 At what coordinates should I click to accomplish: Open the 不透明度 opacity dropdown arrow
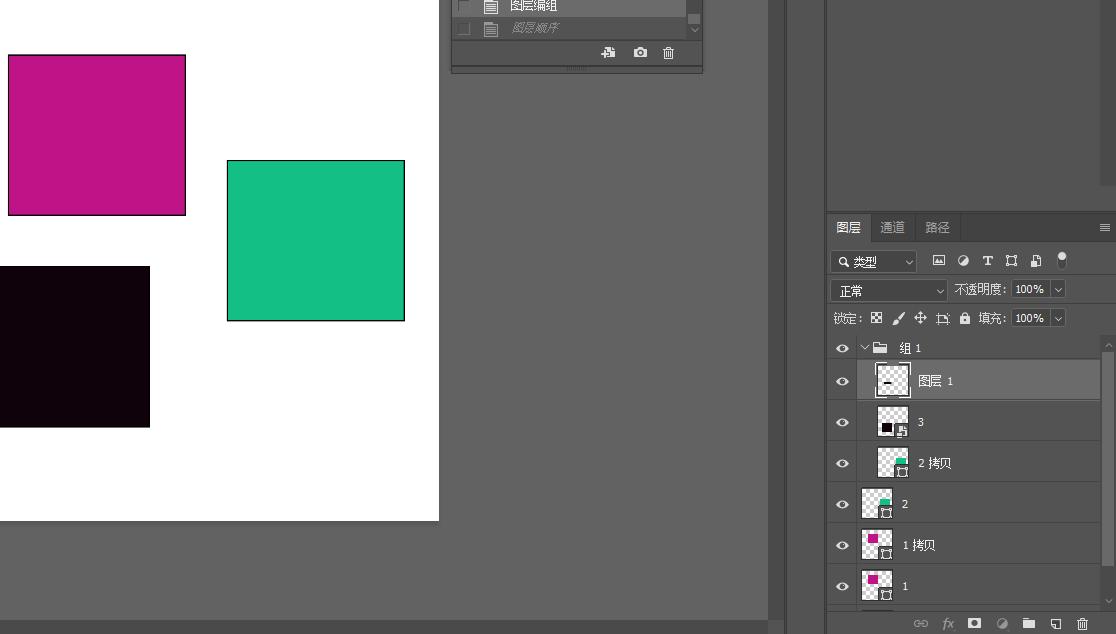point(1058,289)
